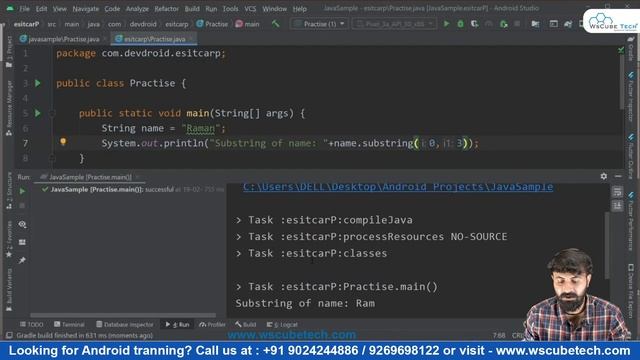
Task: Click the Stop icon in the toolbar
Action: pyautogui.click(x=517, y=24)
